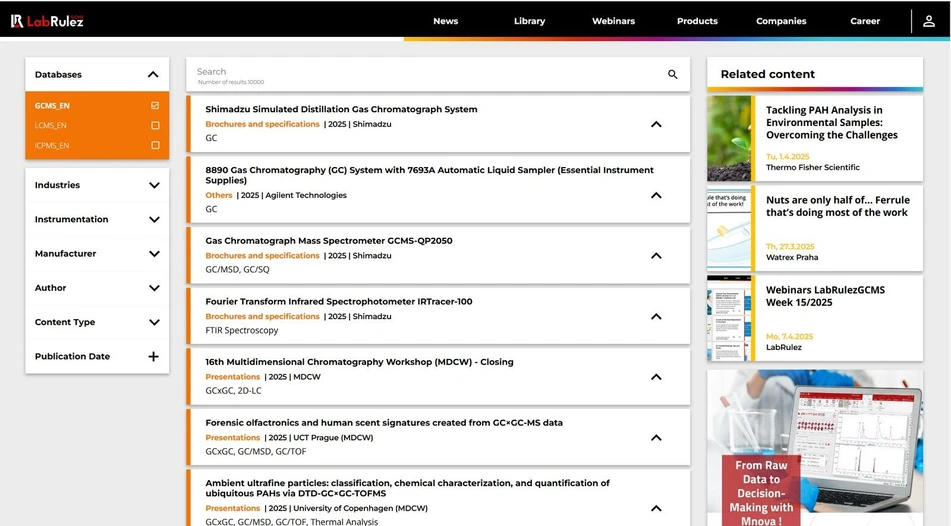This screenshot has height=526, width=951.
Task: Collapse the MDCW Closing result chevron
Action: tap(656, 377)
